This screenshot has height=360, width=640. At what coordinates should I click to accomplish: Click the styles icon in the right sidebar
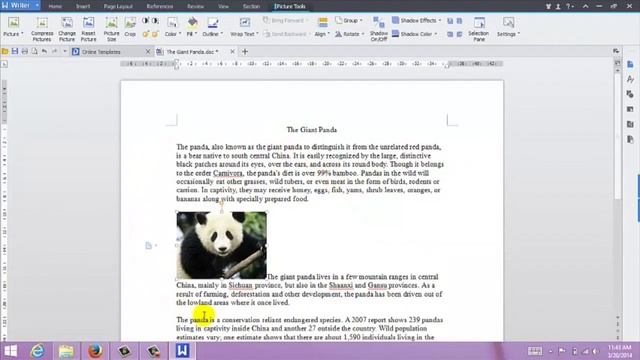point(630,79)
